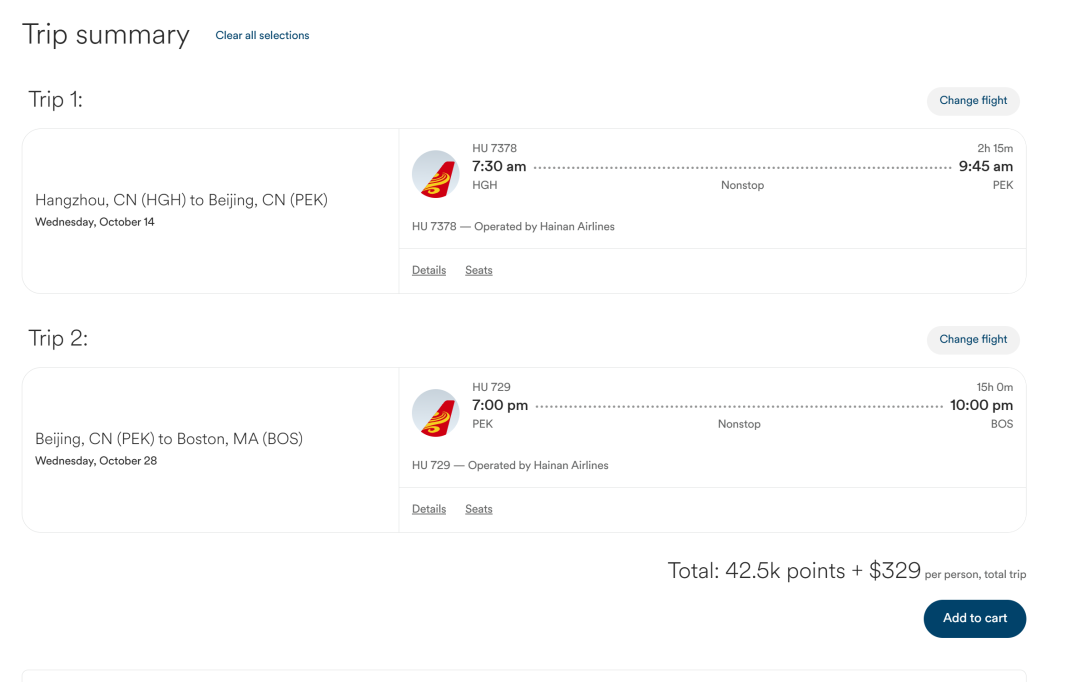Select the Trip summary heading
The width and height of the screenshot is (1080, 682).
(106, 35)
